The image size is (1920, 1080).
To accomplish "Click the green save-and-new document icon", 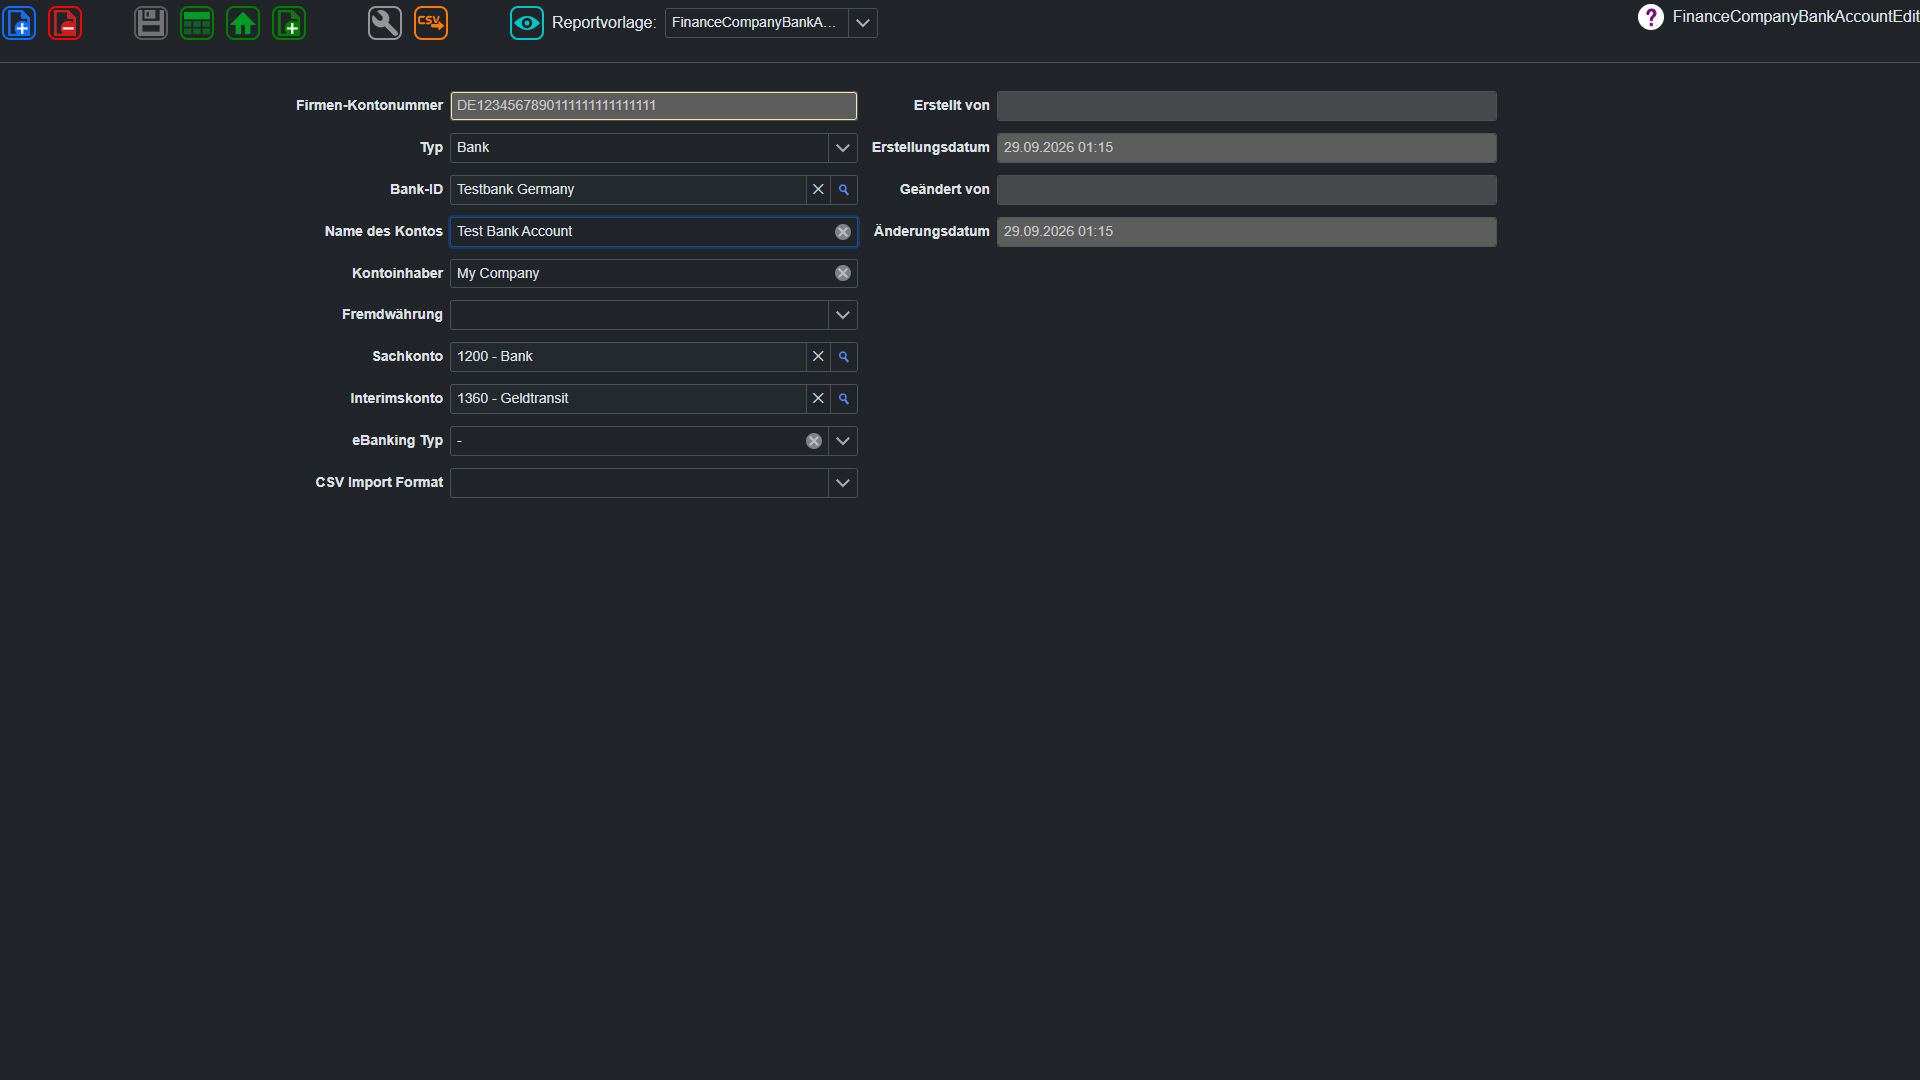I will 289,23.
